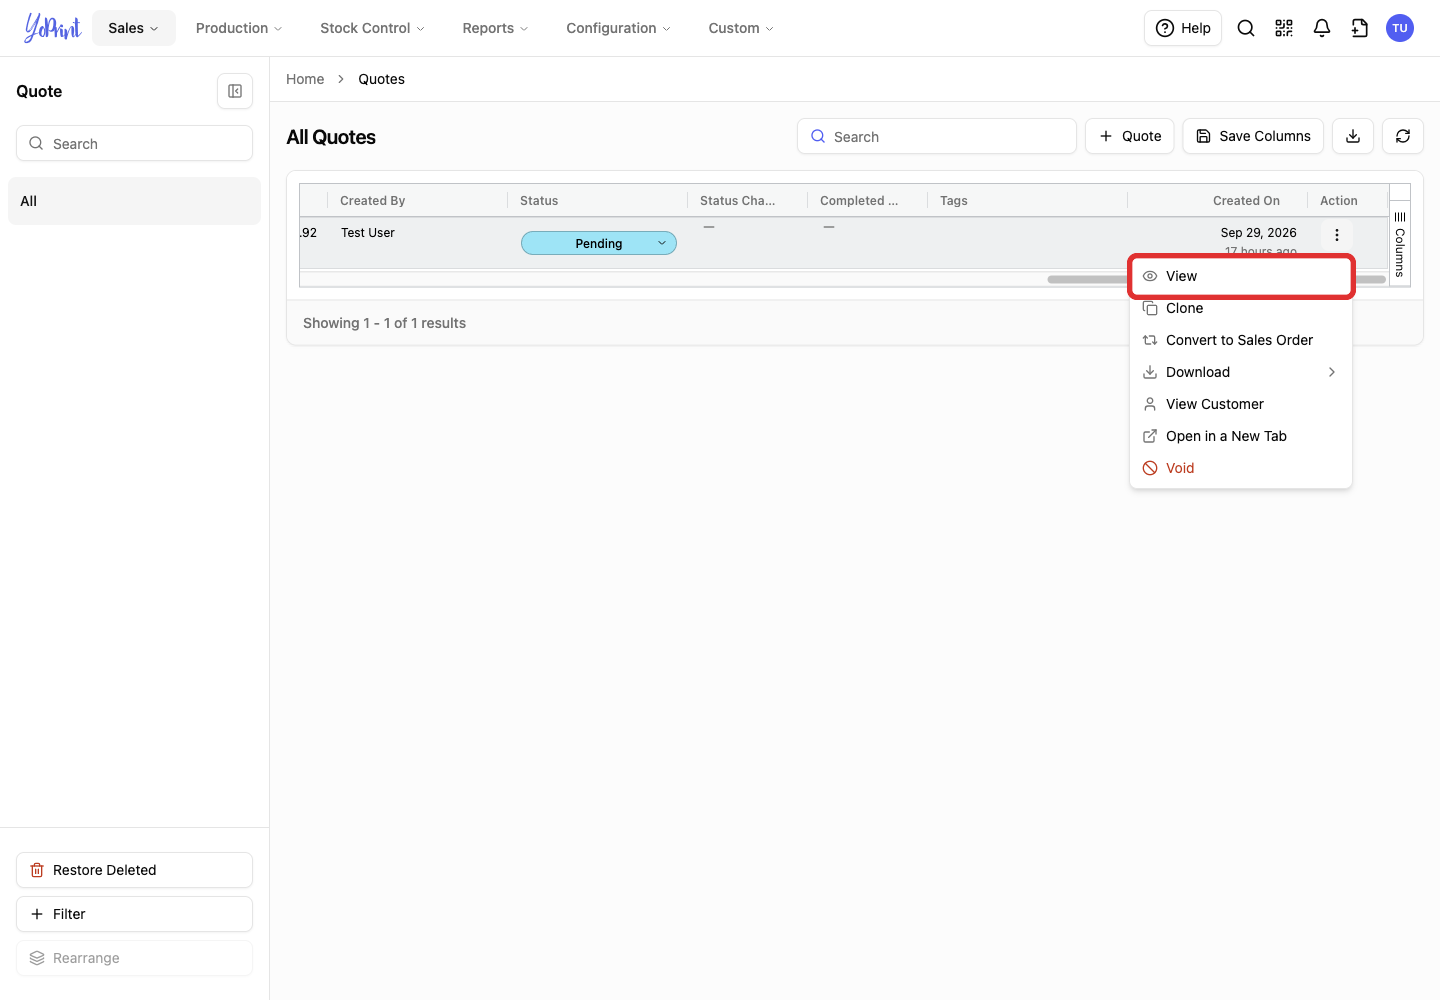Sort by the Created On column header
This screenshot has width=1440, height=1000.
click(x=1217, y=200)
